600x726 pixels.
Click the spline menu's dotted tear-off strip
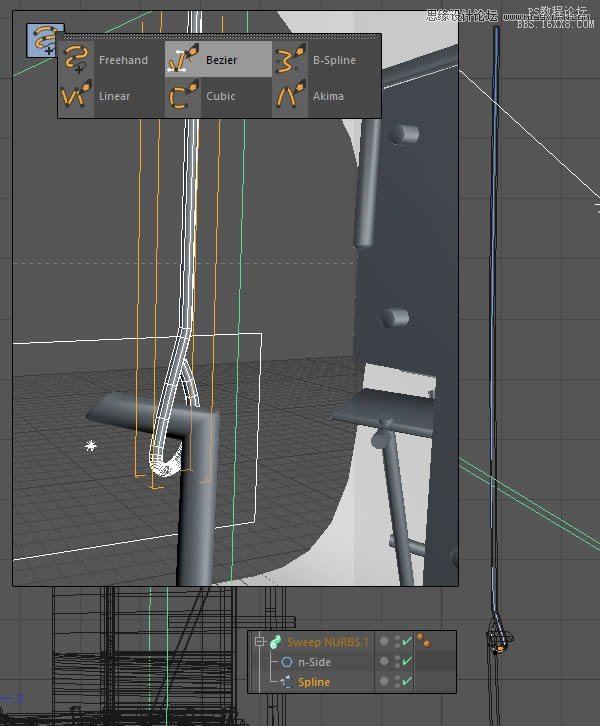point(220,37)
